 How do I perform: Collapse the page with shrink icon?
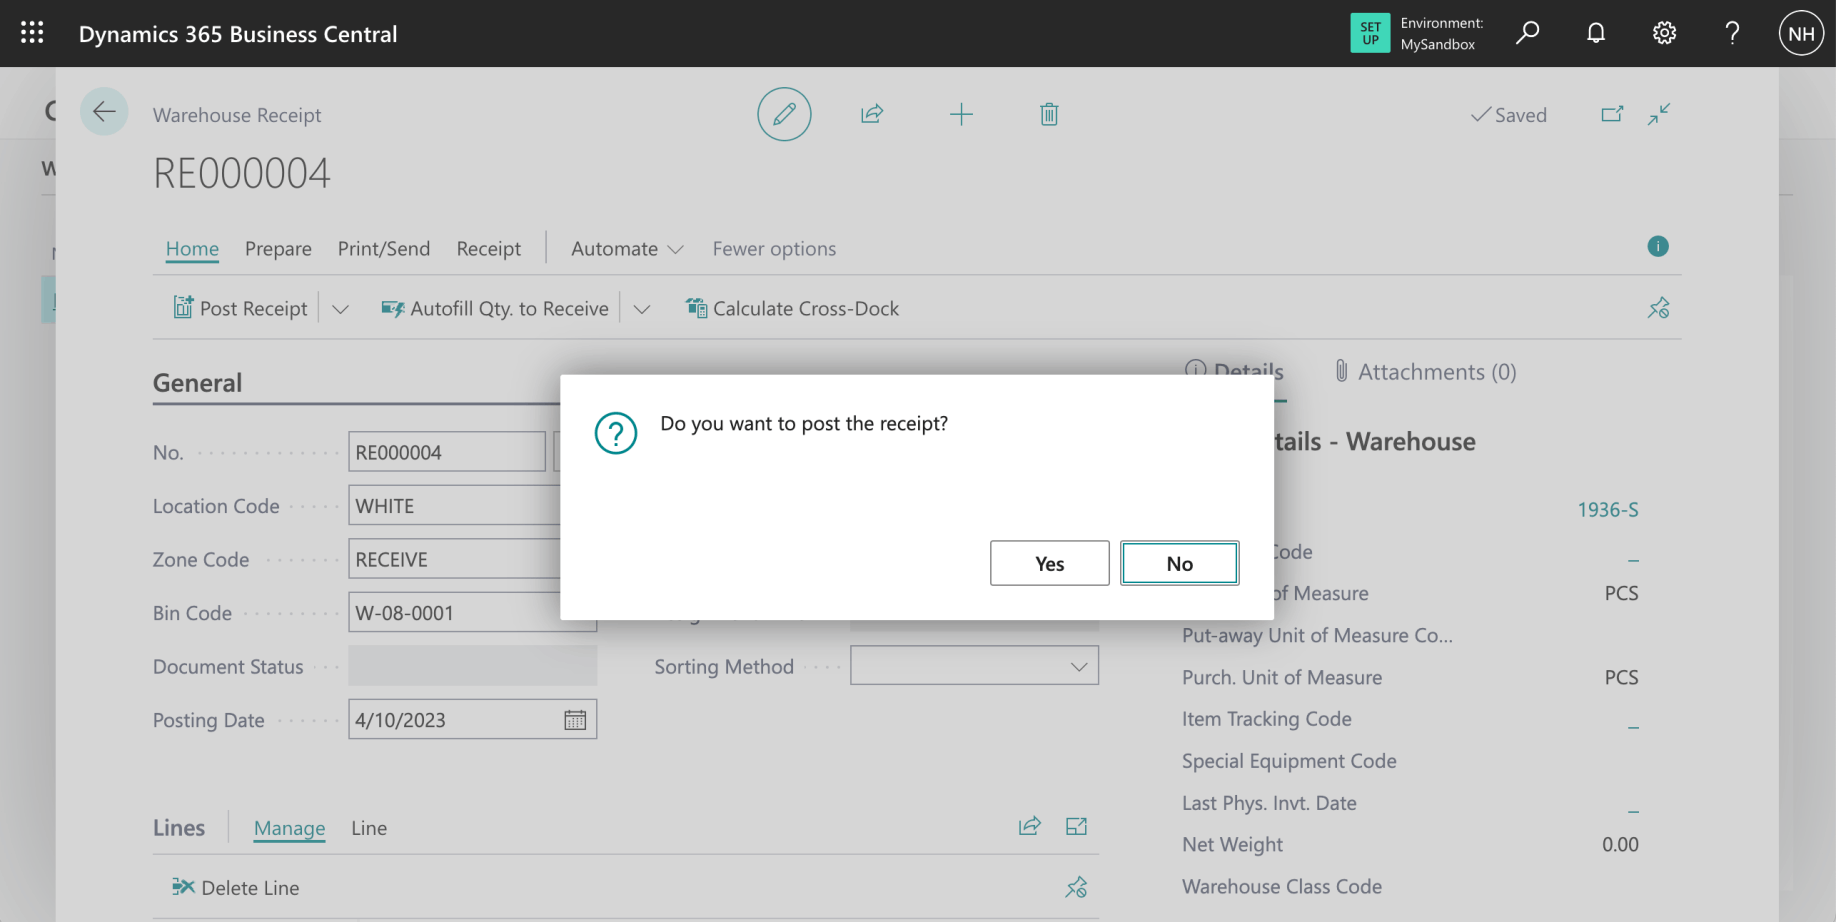click(x=1659, y=114)
